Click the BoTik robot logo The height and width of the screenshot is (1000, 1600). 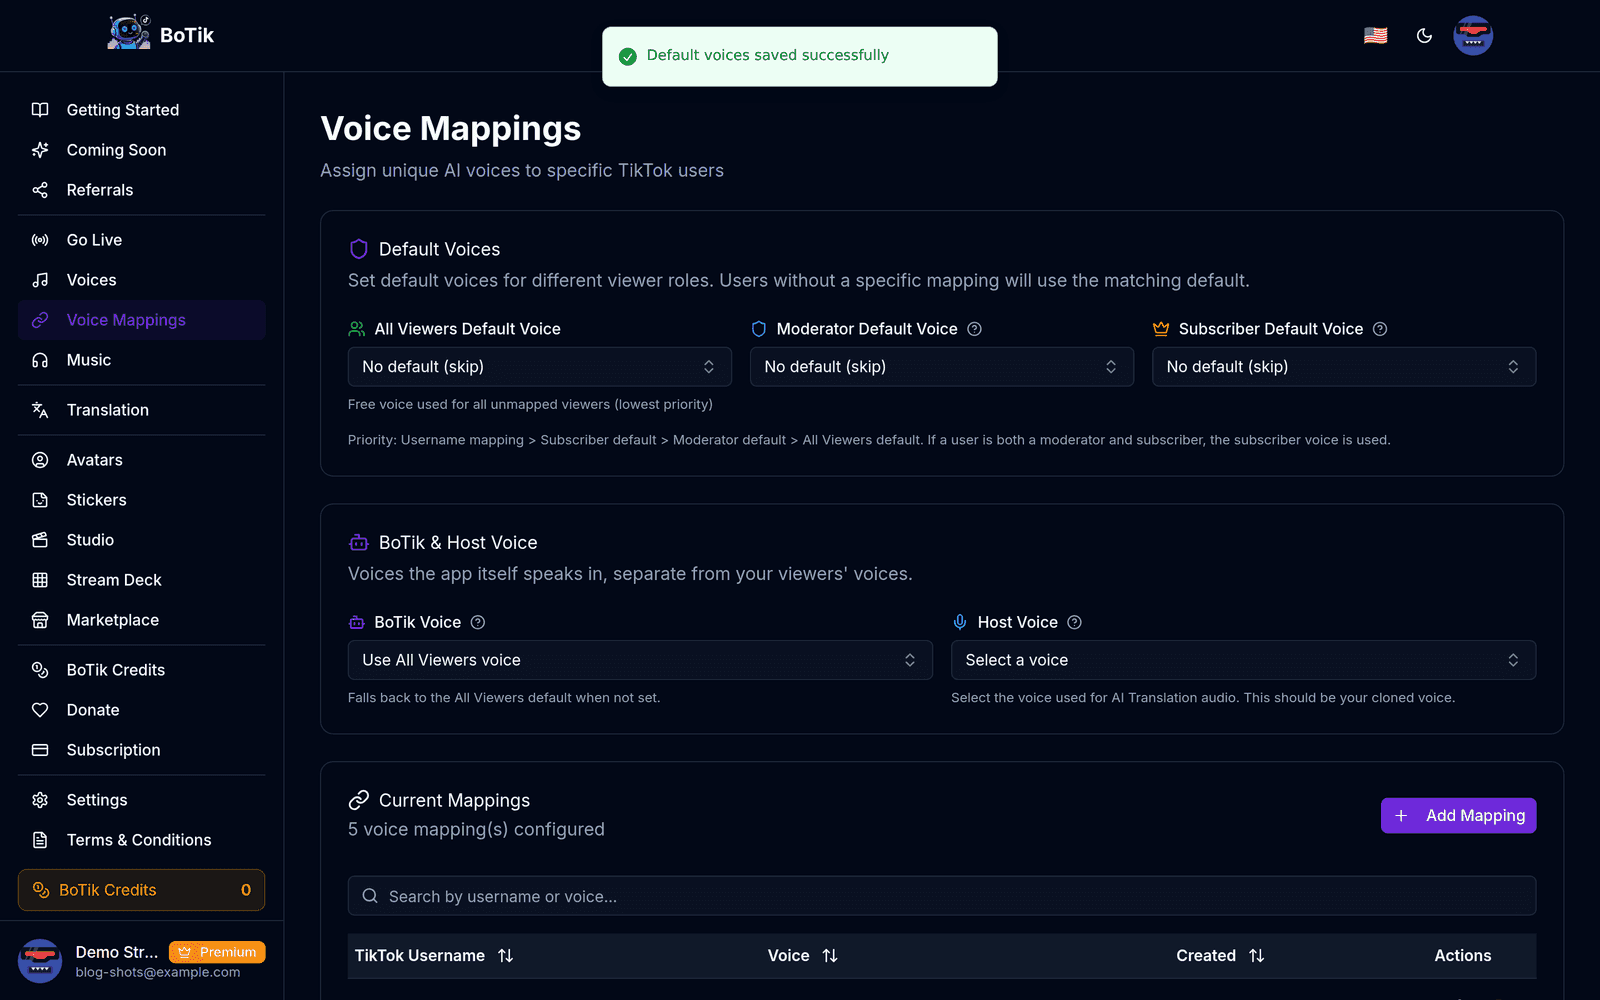[x=129, y=33]
